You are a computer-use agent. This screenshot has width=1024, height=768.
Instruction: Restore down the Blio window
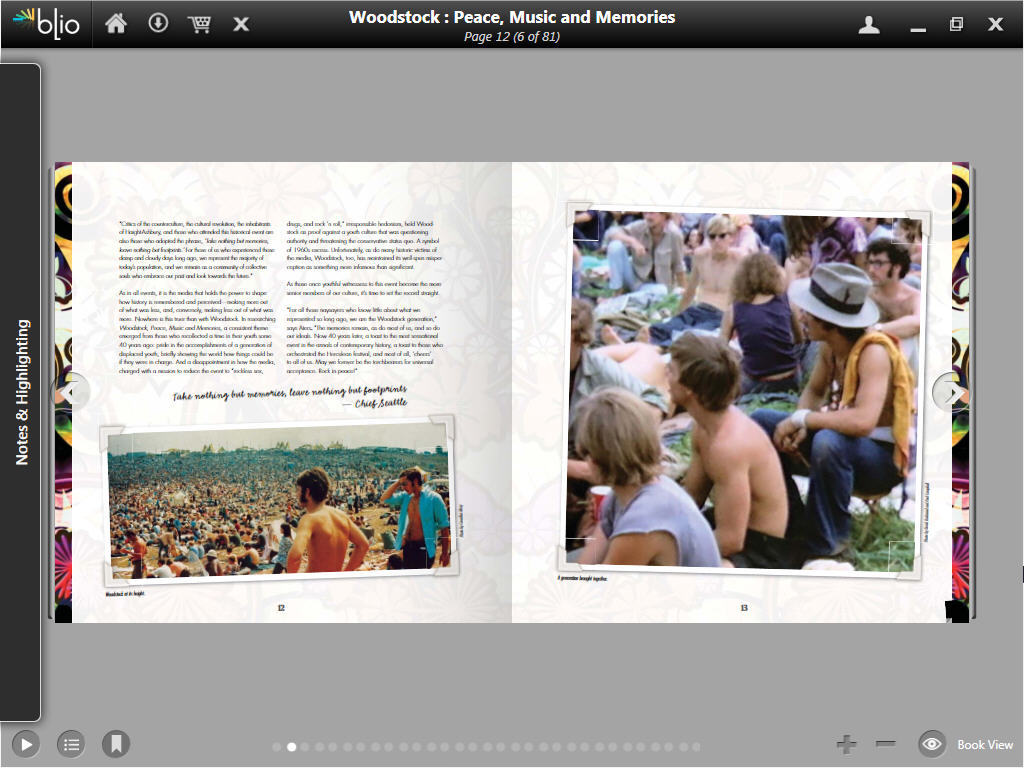[956, 25]
